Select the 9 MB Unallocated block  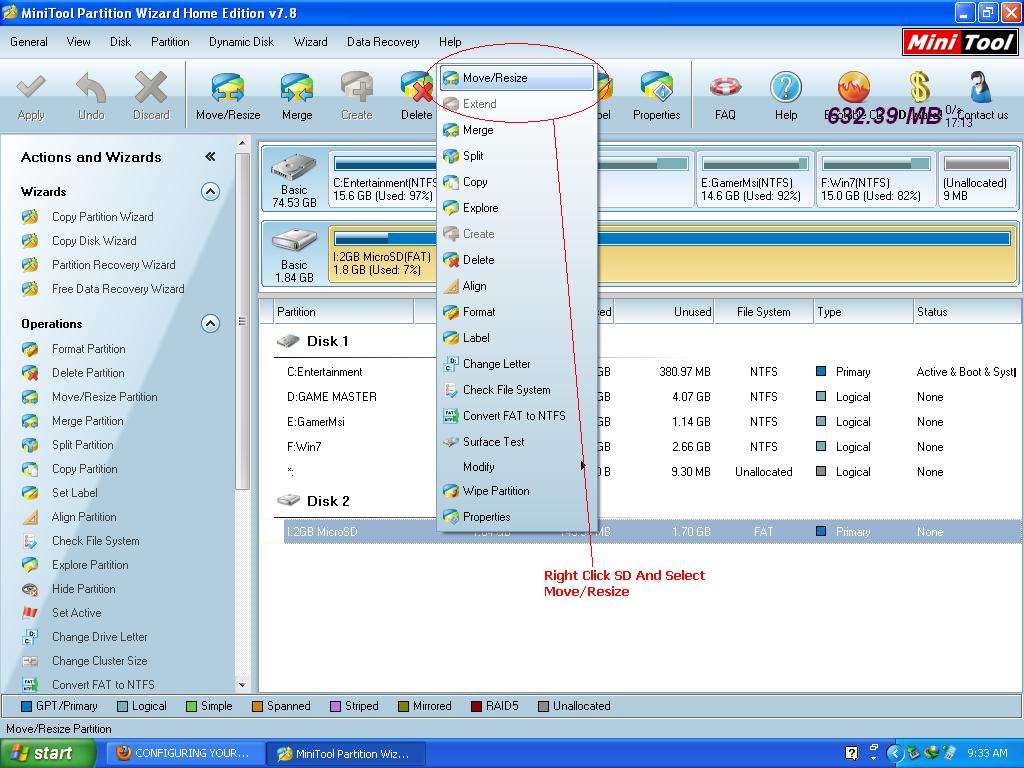point(976,179)
